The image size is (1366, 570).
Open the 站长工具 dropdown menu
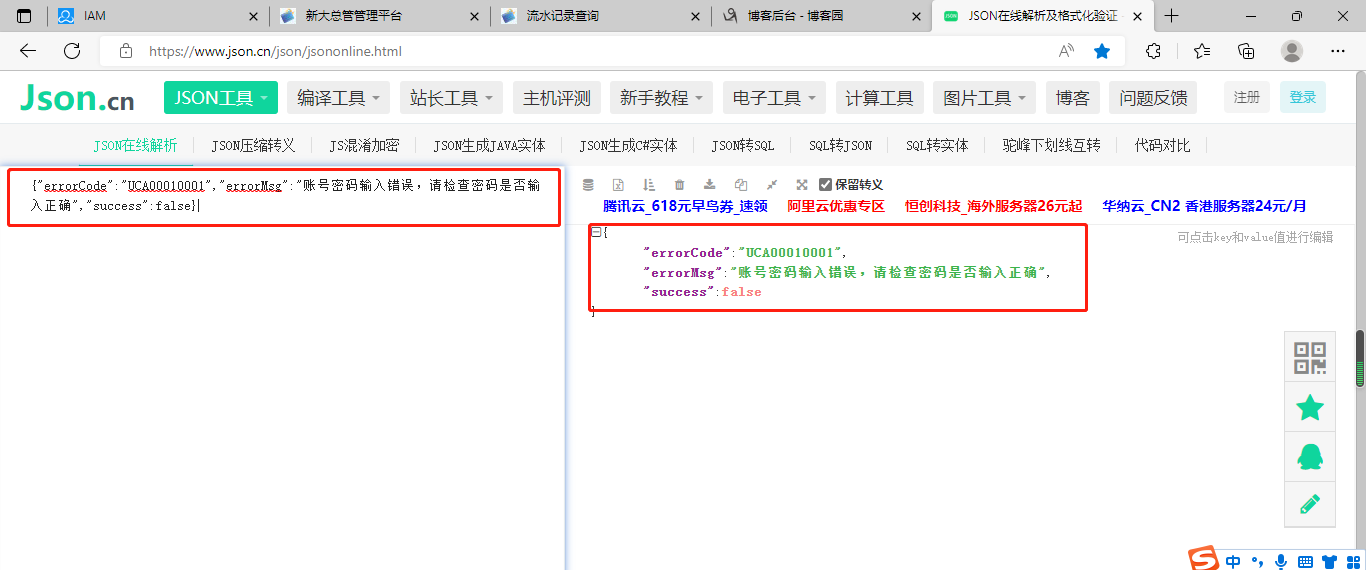(452, 98)
